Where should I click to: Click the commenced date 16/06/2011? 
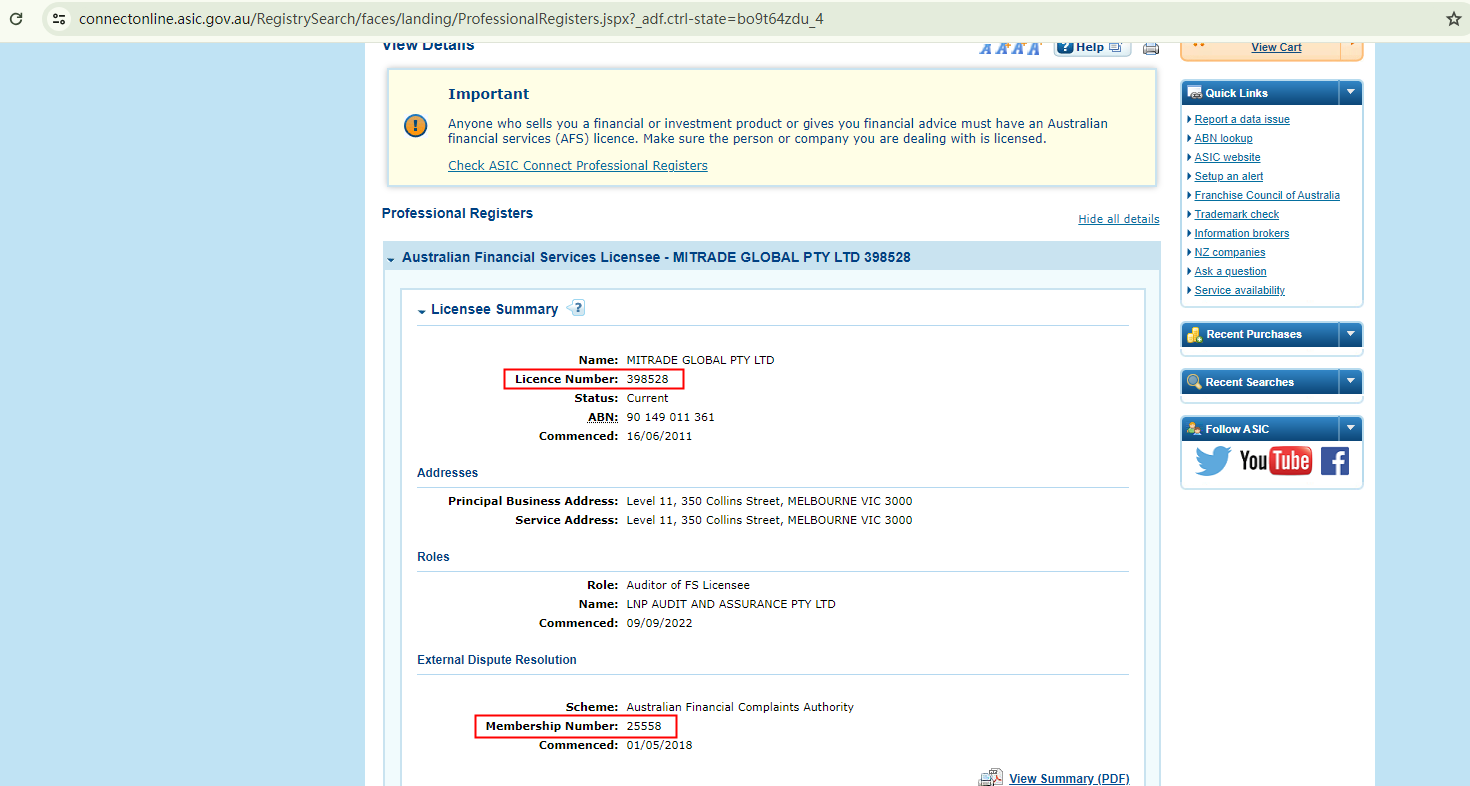660,436
